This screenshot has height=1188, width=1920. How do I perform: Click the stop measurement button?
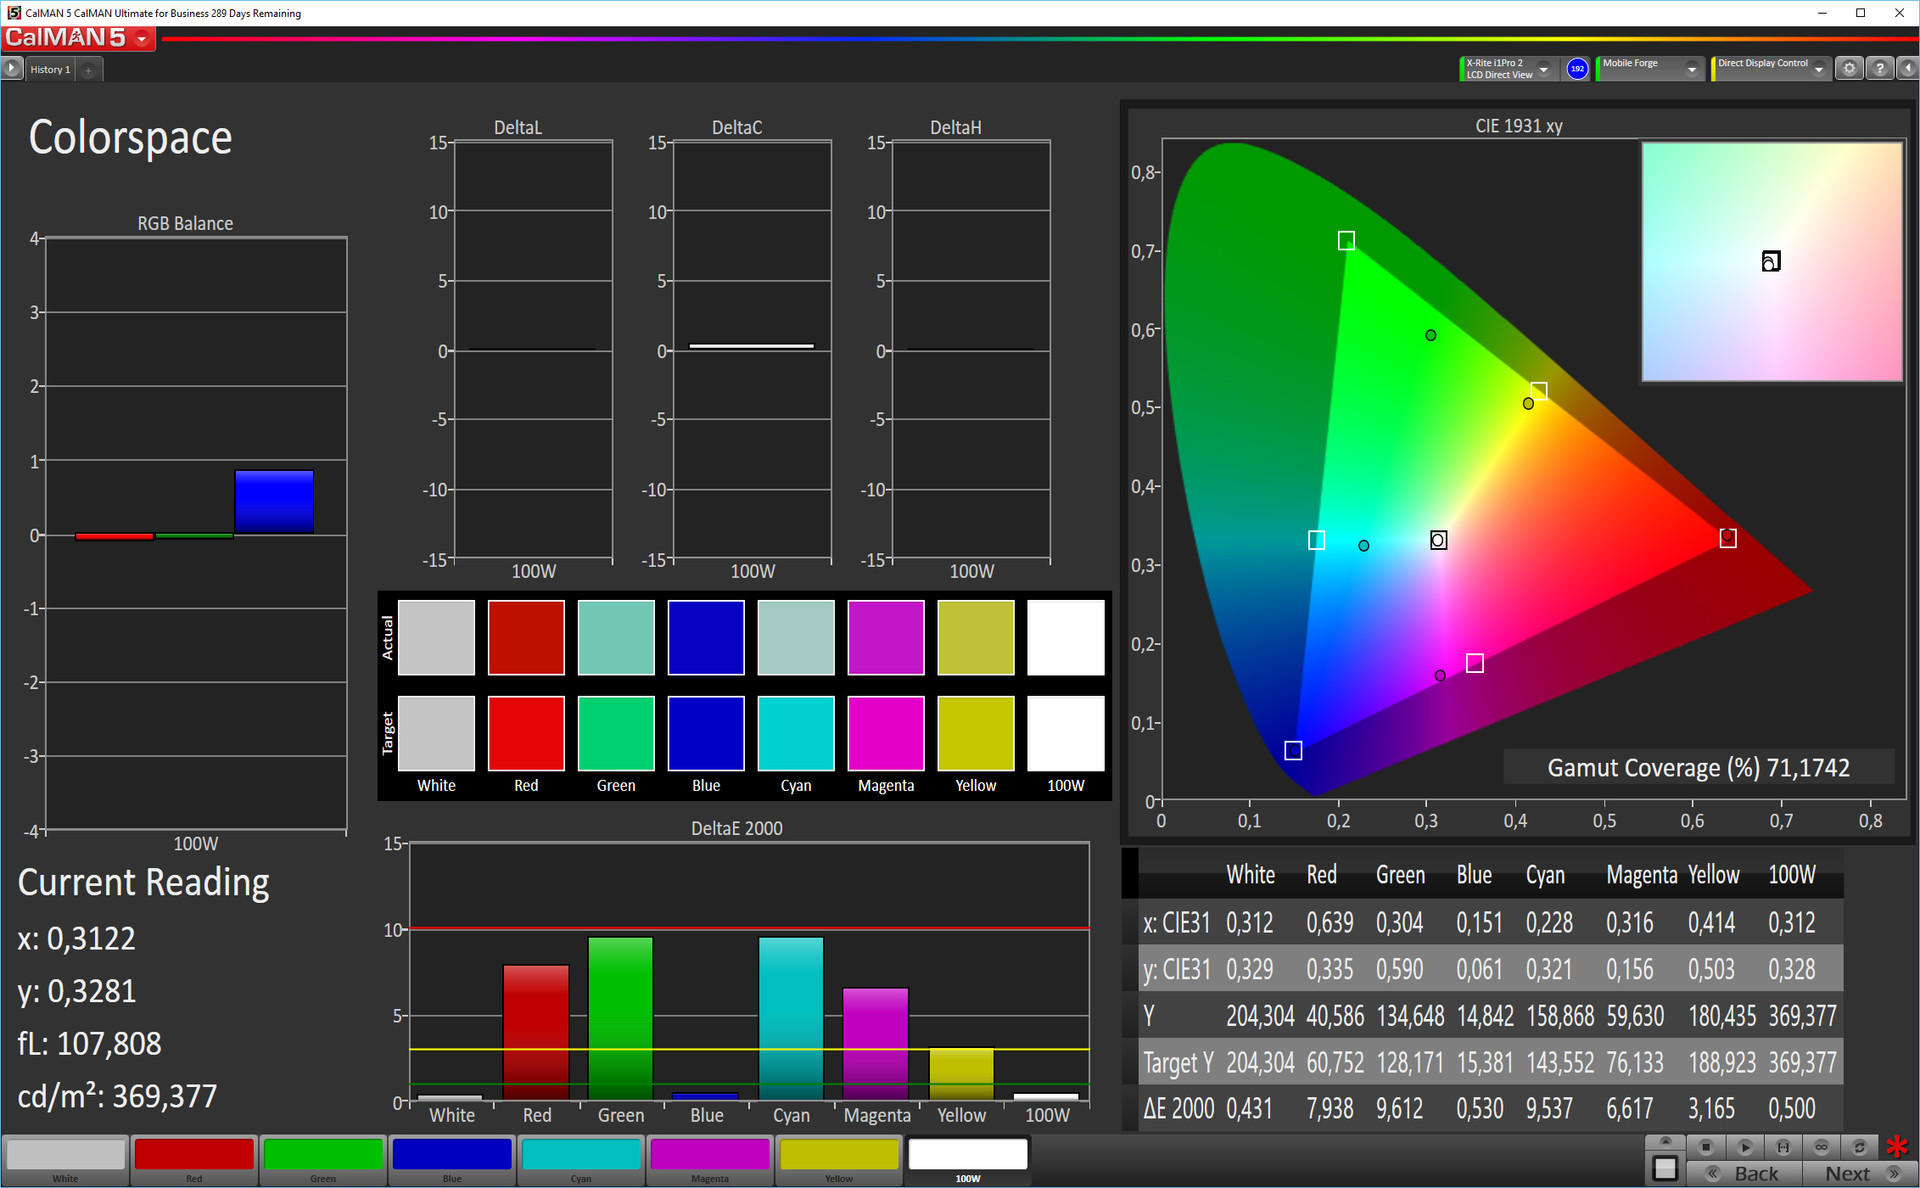pyautogui.click(x=1706, y=1147)
